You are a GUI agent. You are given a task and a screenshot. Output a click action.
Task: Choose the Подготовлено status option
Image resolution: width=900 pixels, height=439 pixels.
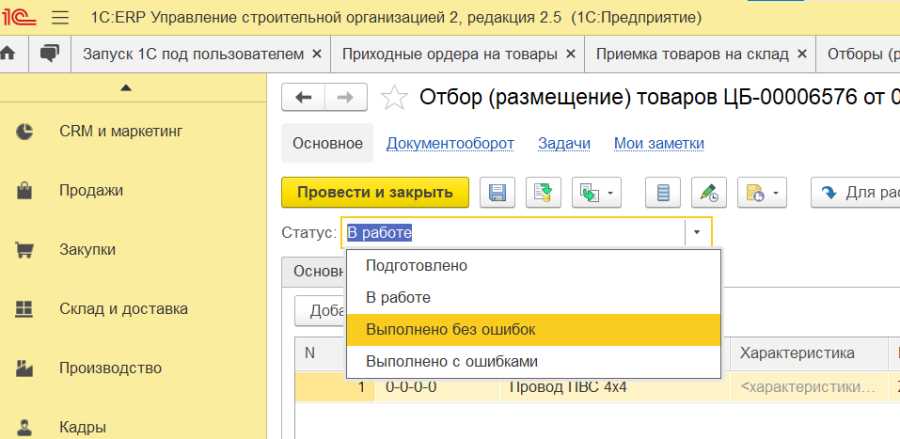coord(416,266)
